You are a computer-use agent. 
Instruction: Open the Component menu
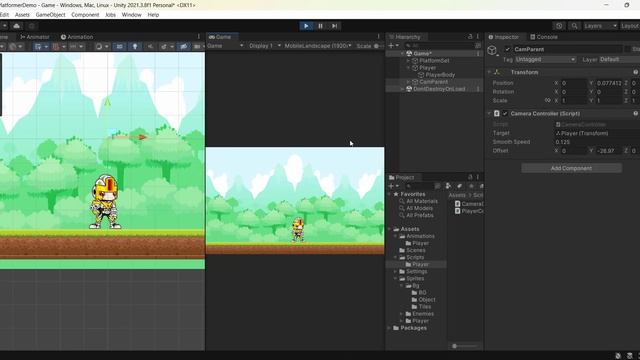85,15
